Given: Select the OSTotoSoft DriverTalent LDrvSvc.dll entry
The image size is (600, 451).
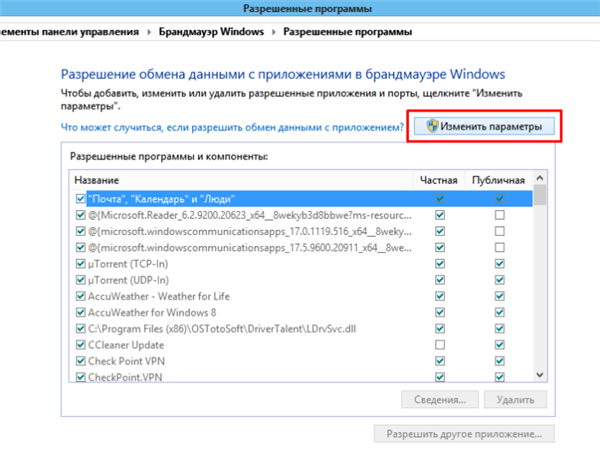Looking at the screenshot, I should tap(222, 329).
